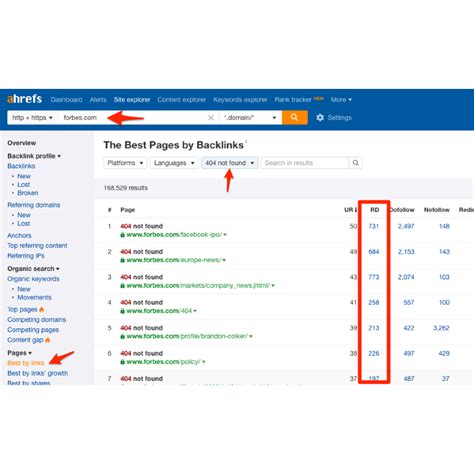Open the http + https protocol dropdown
Image resolution: width=474 pixels, height=474 pixels.
point(32,118)
